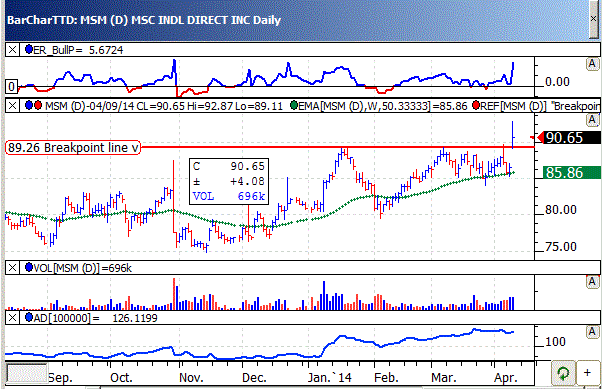Toggle auto-scale A in the volume pane
Image resolution: width=602 pixels, height=389 pixels.
[x=592, y=282]
